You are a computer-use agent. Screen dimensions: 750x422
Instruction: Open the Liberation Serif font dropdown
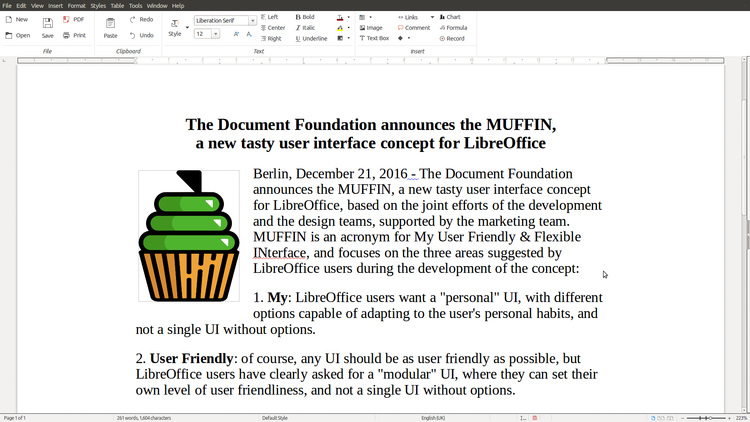[252, 20]
